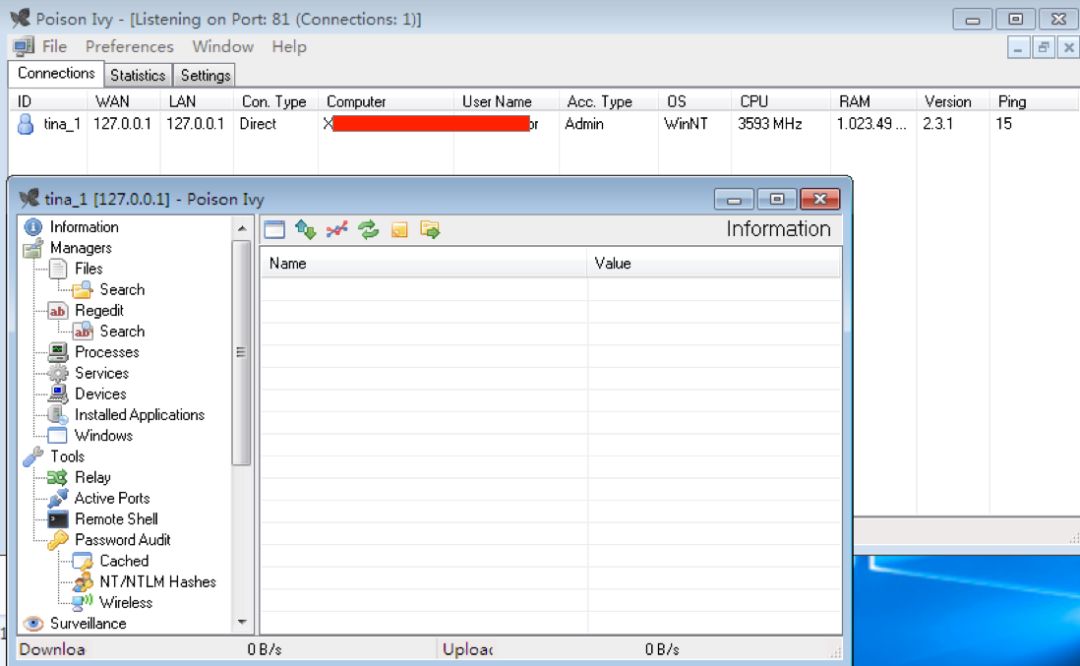
Task: Open the Window menu
Action: [x=222, y=47]
